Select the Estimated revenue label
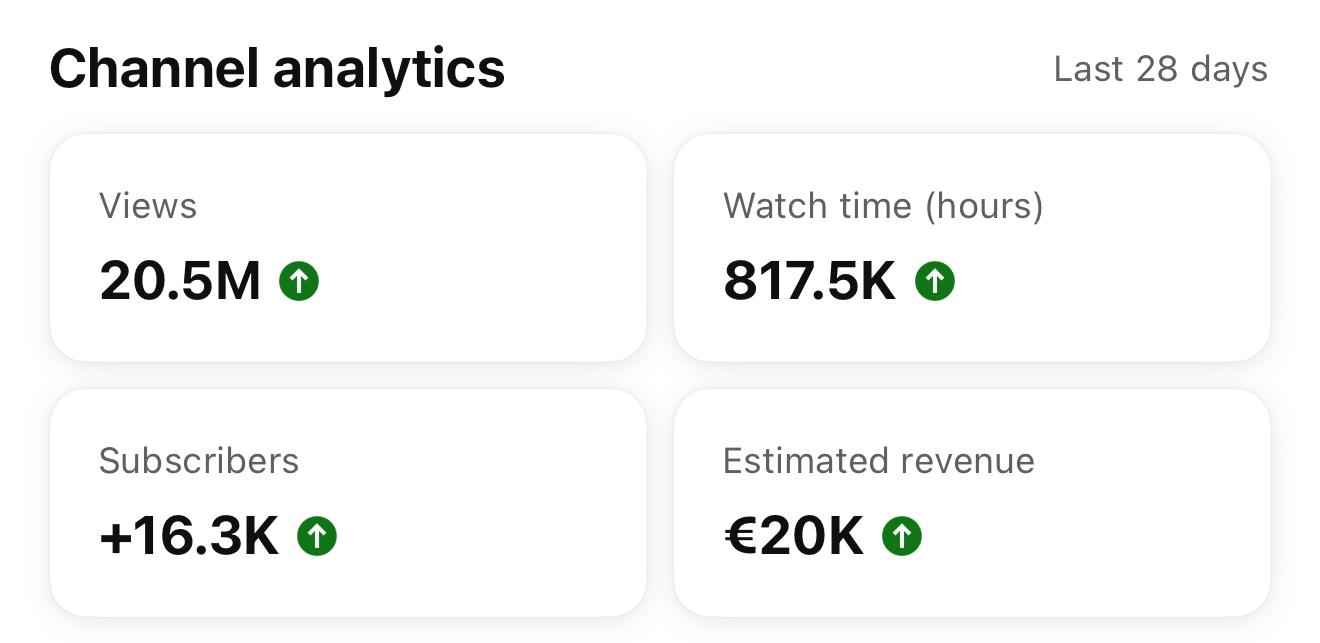The height and width of the screenshot is (643, 1320). (x=878, y=461)
